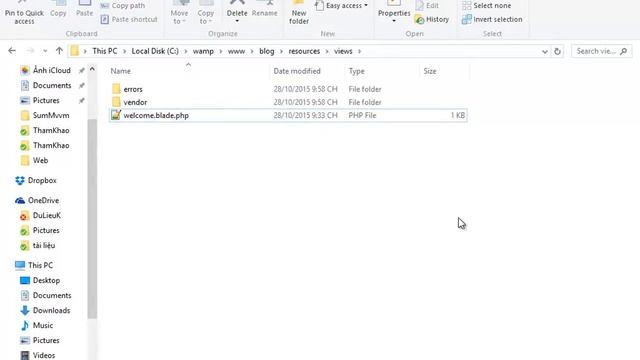Click the navigation pane scrollbar thumb
The width and height of the screenshot is (640, 360).
92,218
